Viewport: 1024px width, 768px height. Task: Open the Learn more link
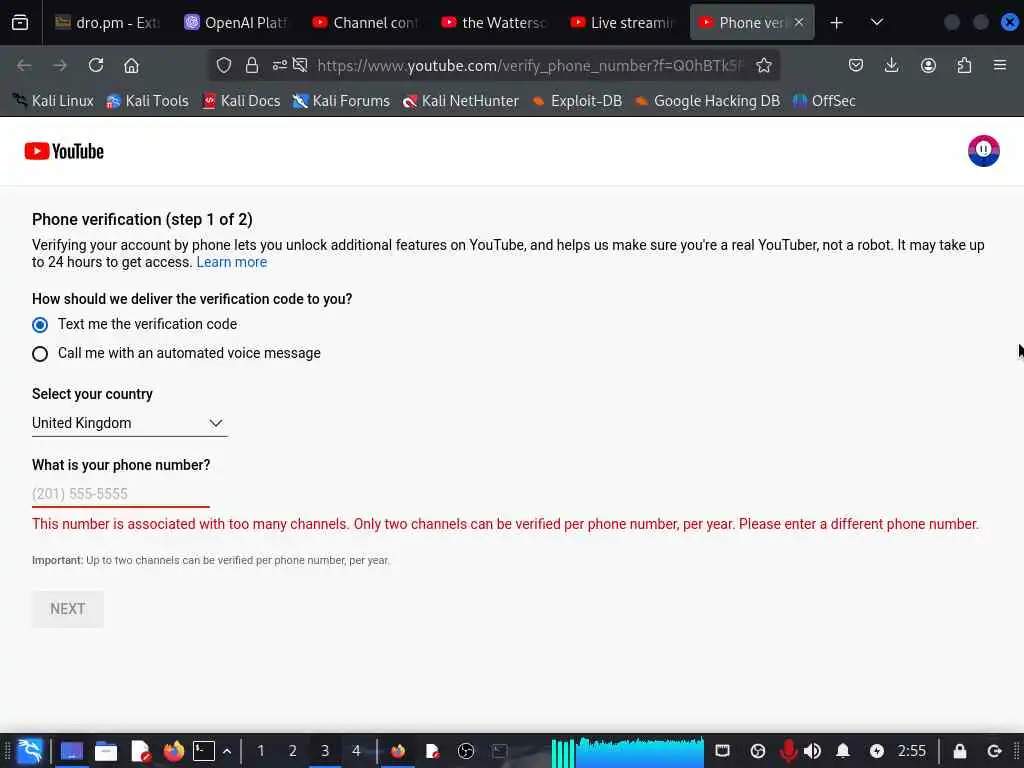(232, 262)
